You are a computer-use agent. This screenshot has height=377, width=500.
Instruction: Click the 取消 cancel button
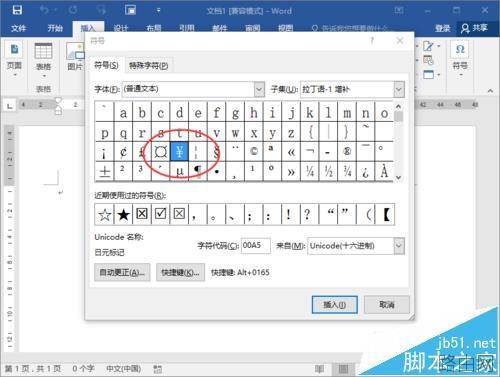(x=387, y=305)
